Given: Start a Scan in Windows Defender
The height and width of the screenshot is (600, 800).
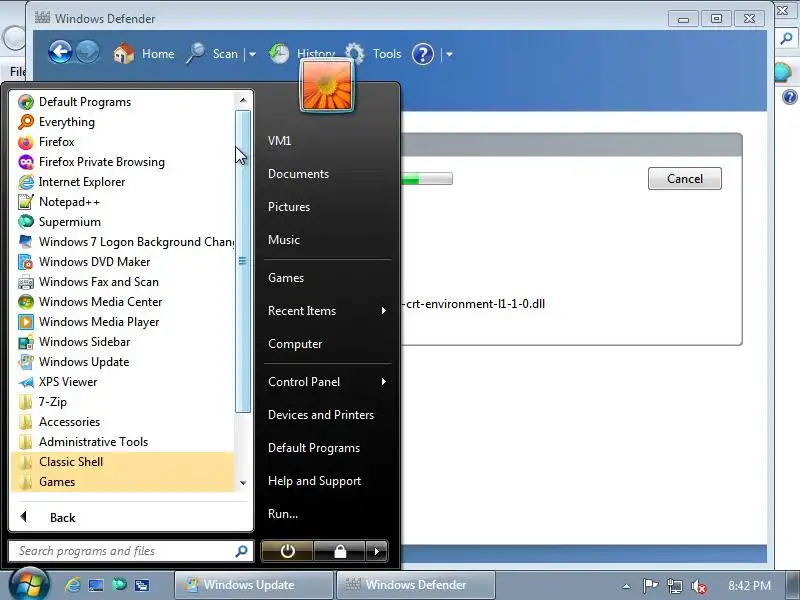Looking at the screenshot, I should click(x=212, y=54).
